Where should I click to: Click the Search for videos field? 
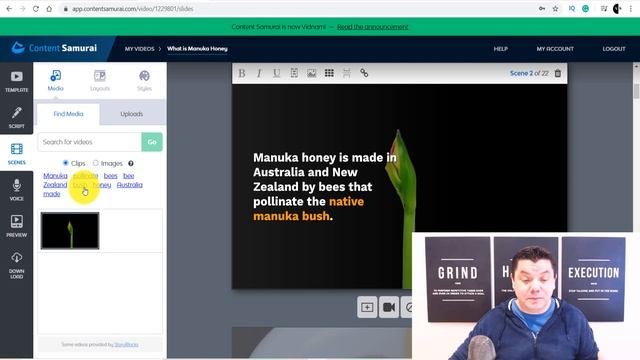[90, 142]
